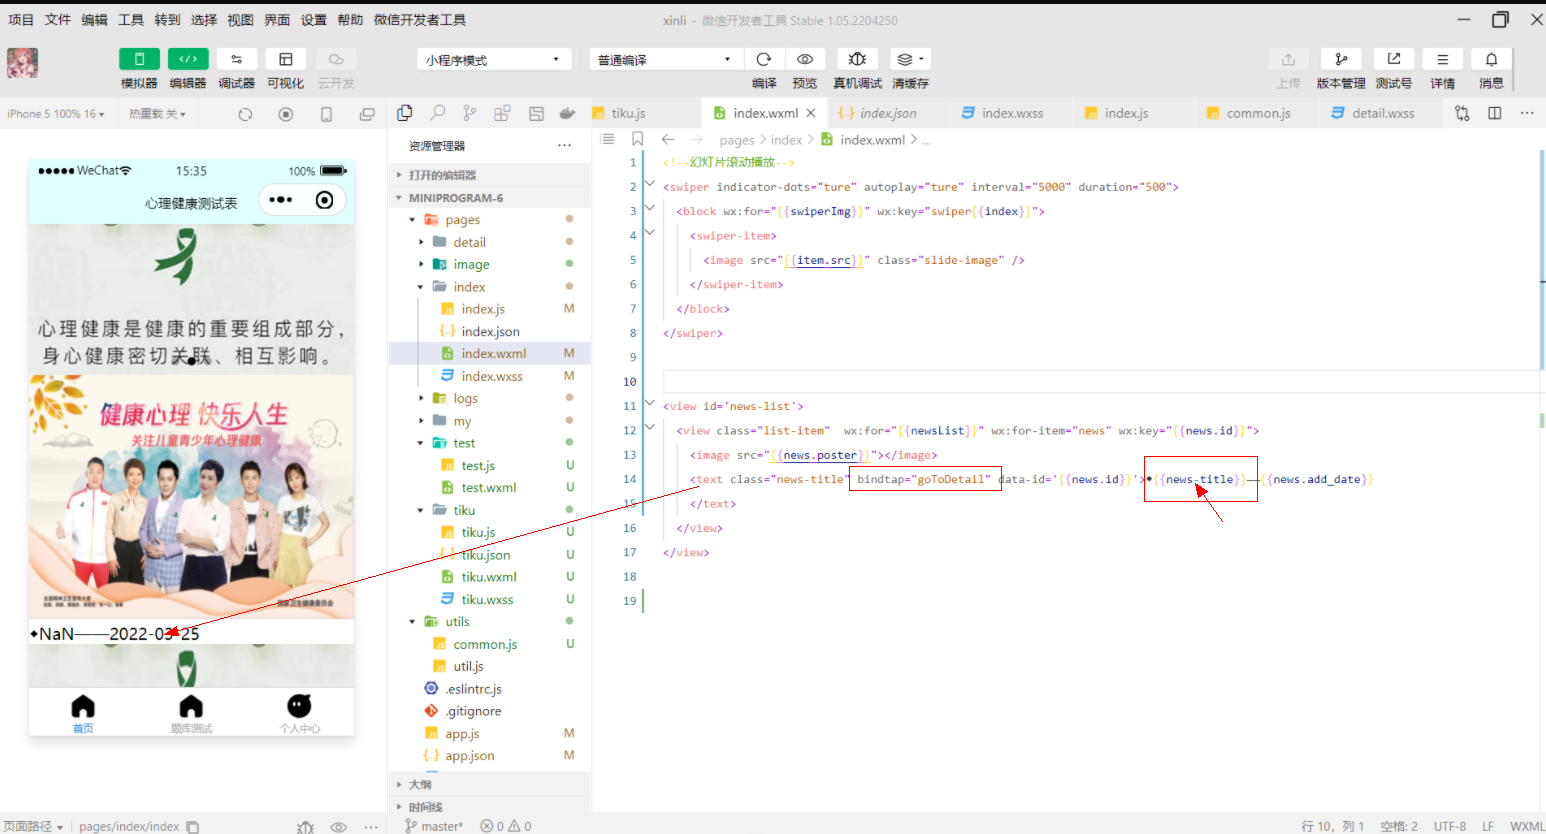The image size is (1546, 834).
Task: Open the source control branch icon
Action: (470, 113)
